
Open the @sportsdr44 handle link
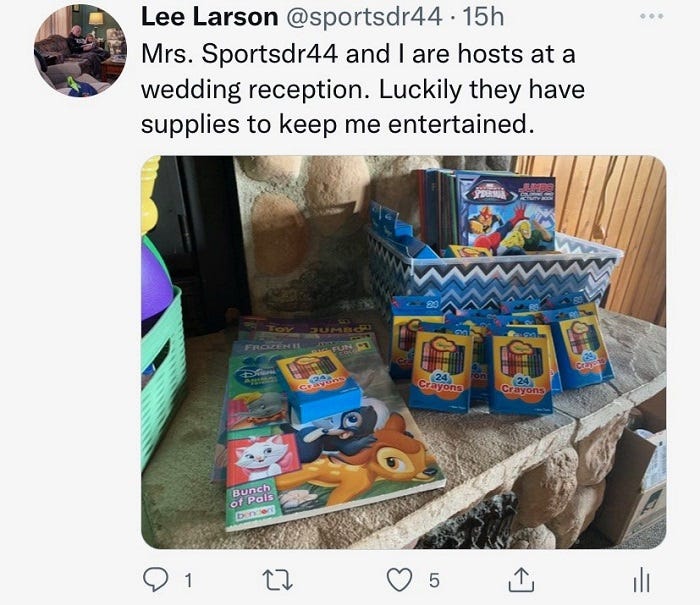tap(362, 17)
